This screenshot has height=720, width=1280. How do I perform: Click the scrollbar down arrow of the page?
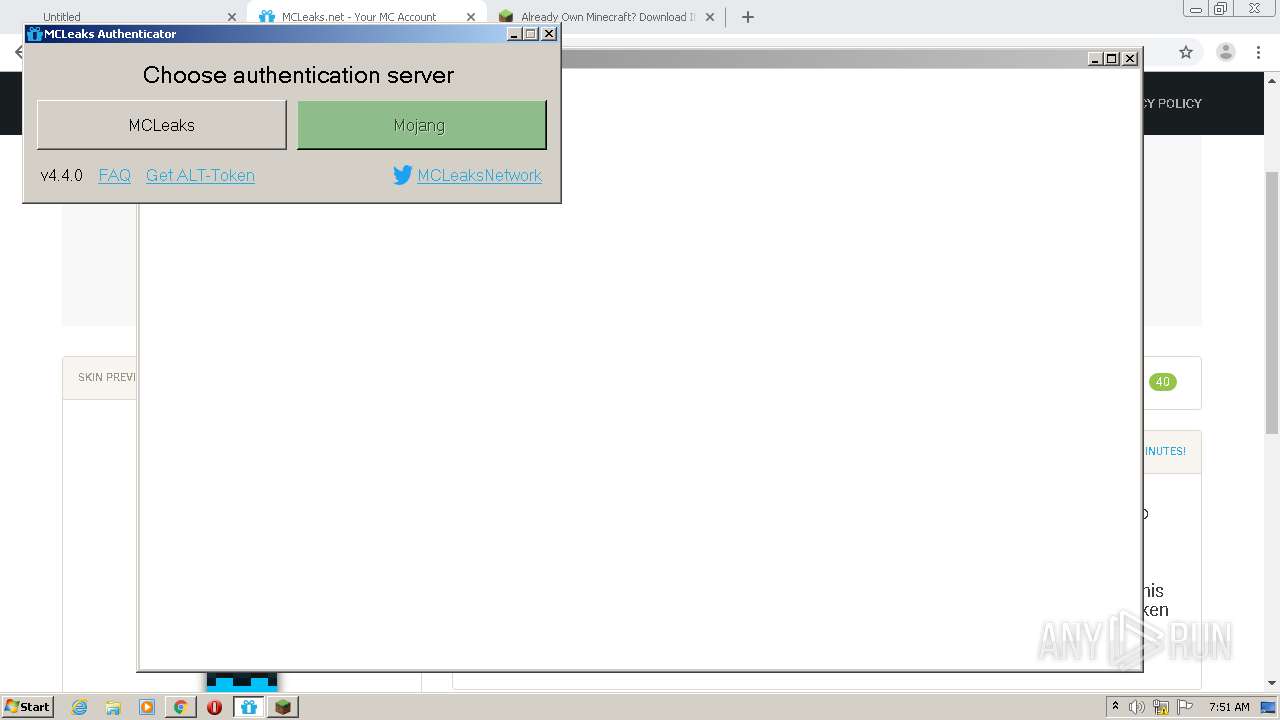(1272, 684)
